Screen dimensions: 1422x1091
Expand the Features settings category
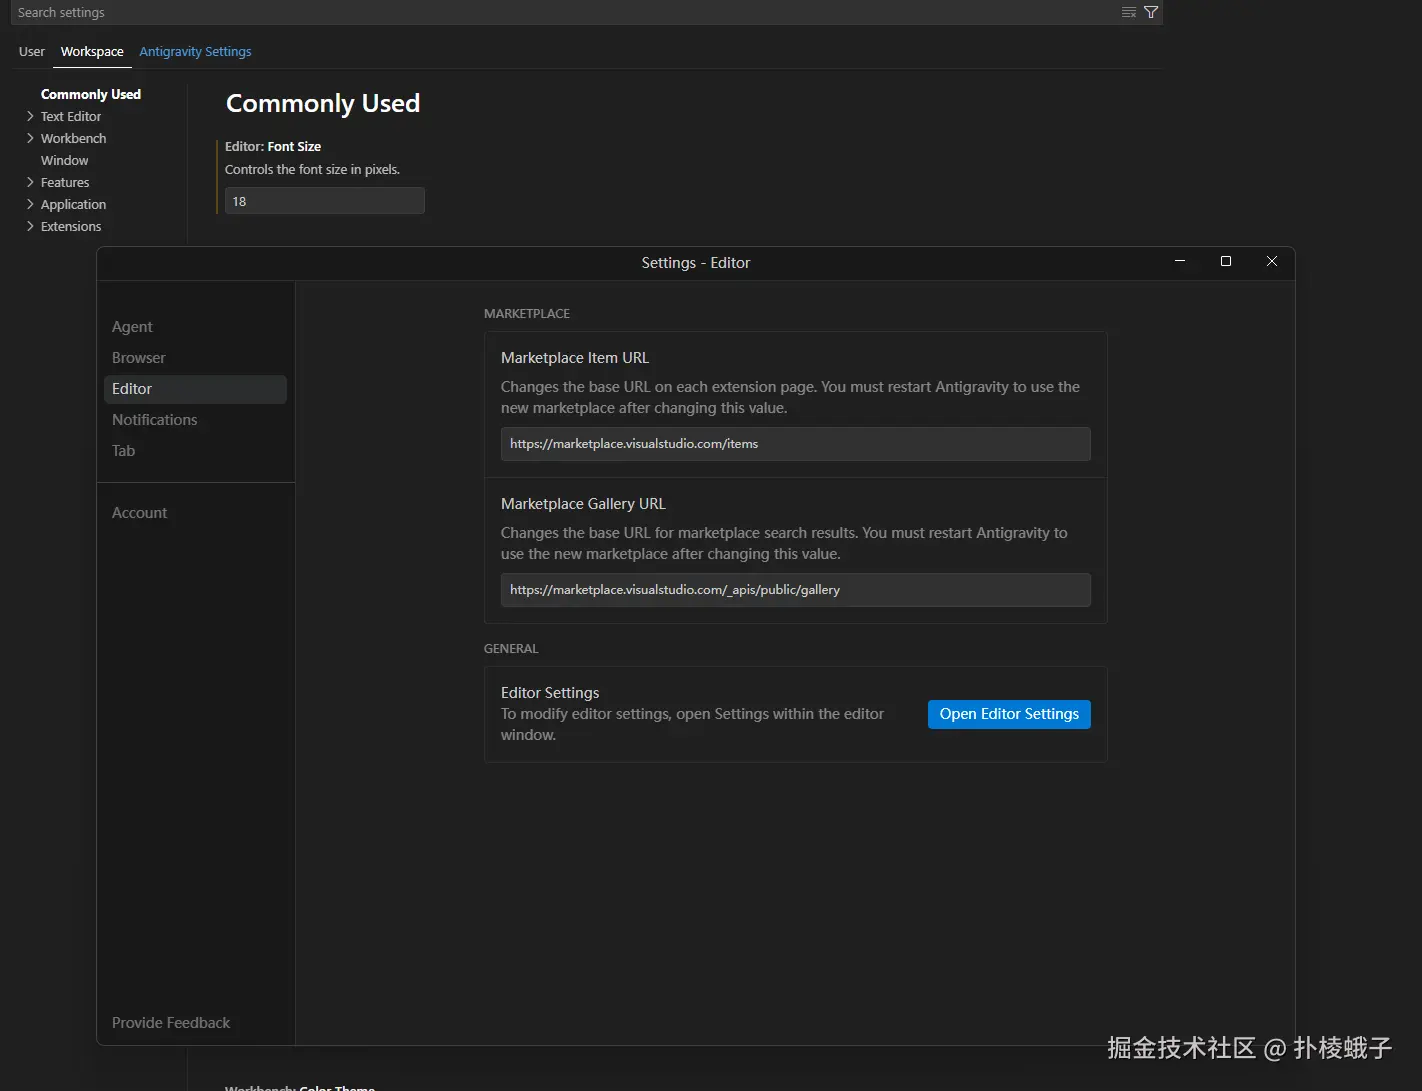tap(30, 182)
